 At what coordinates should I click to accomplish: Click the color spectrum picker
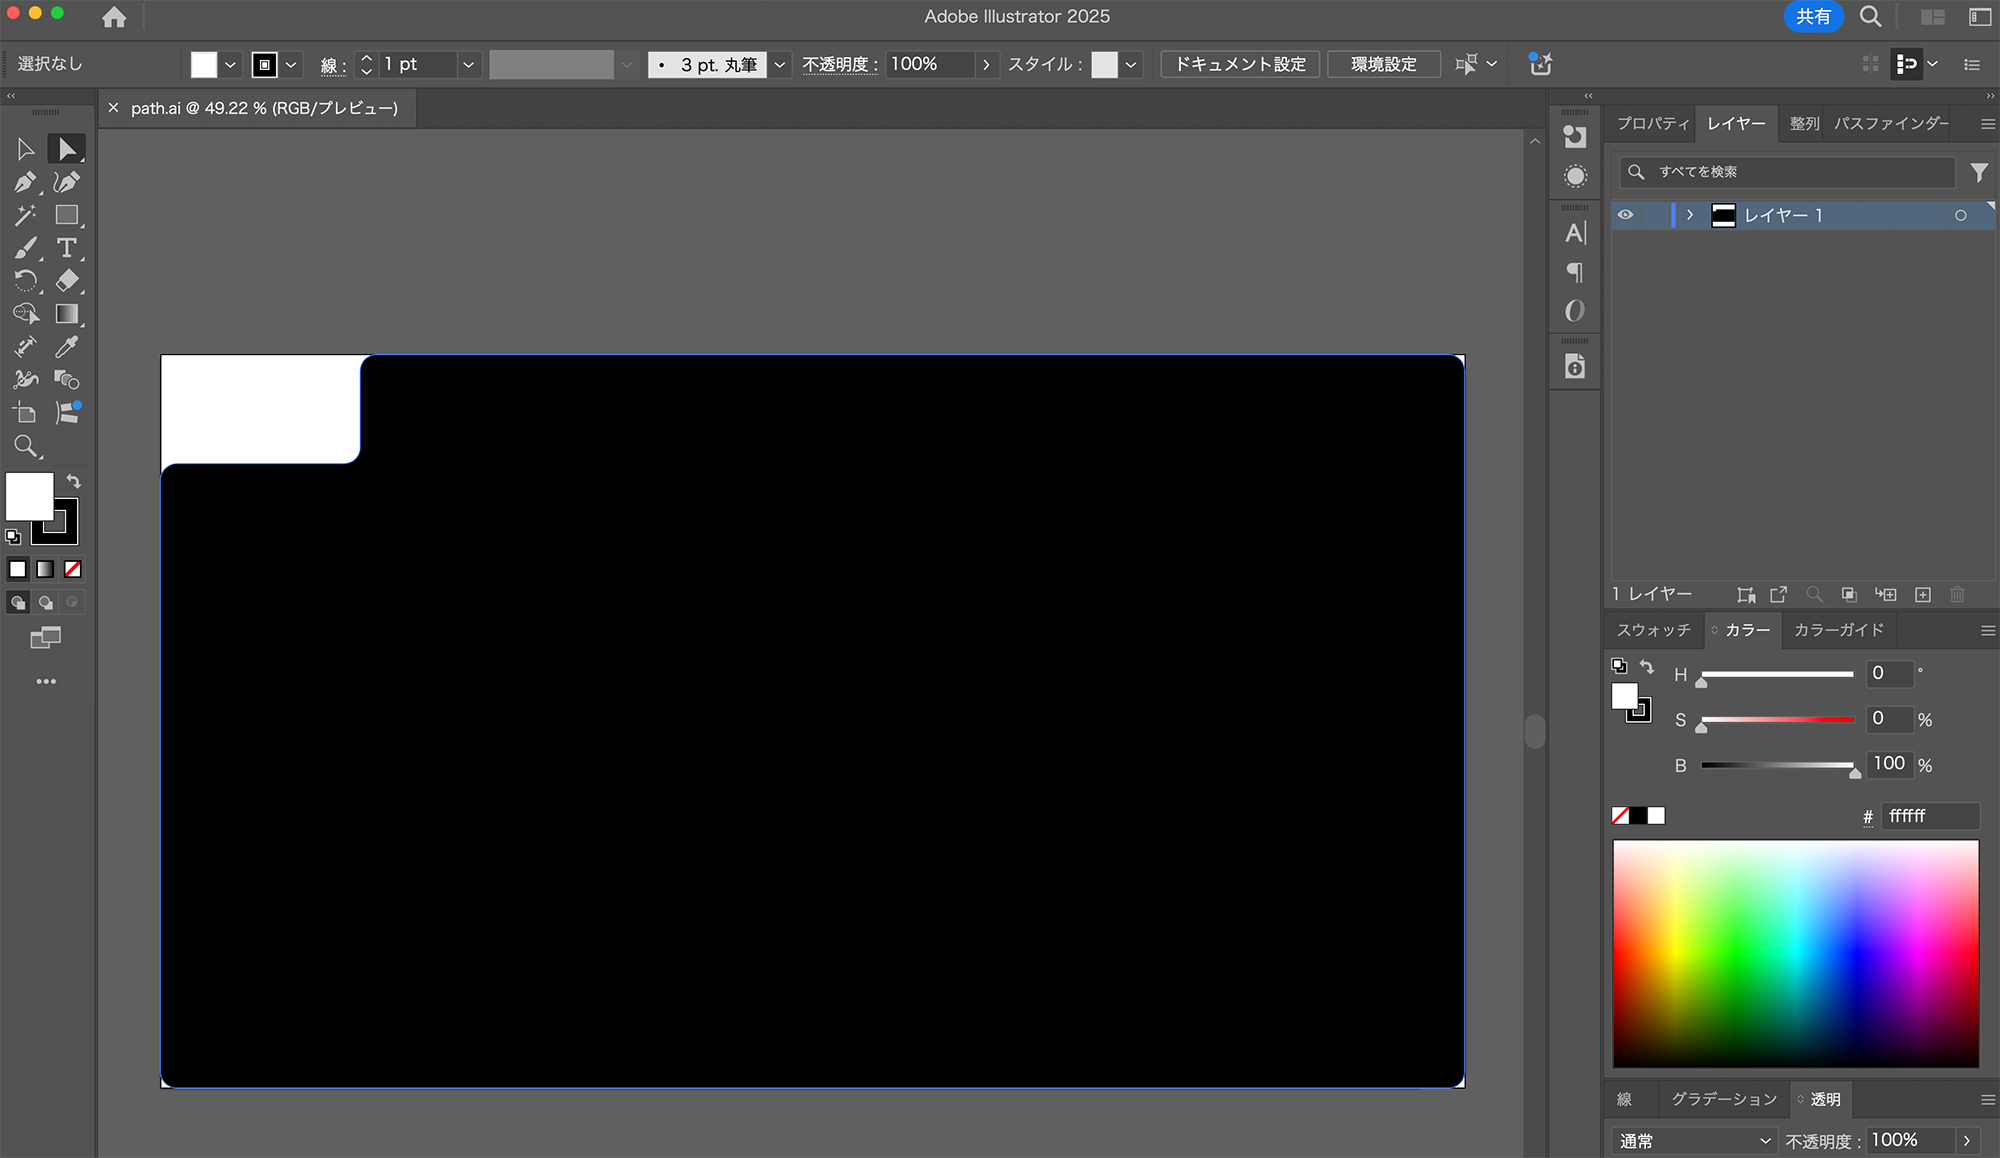1795,953
